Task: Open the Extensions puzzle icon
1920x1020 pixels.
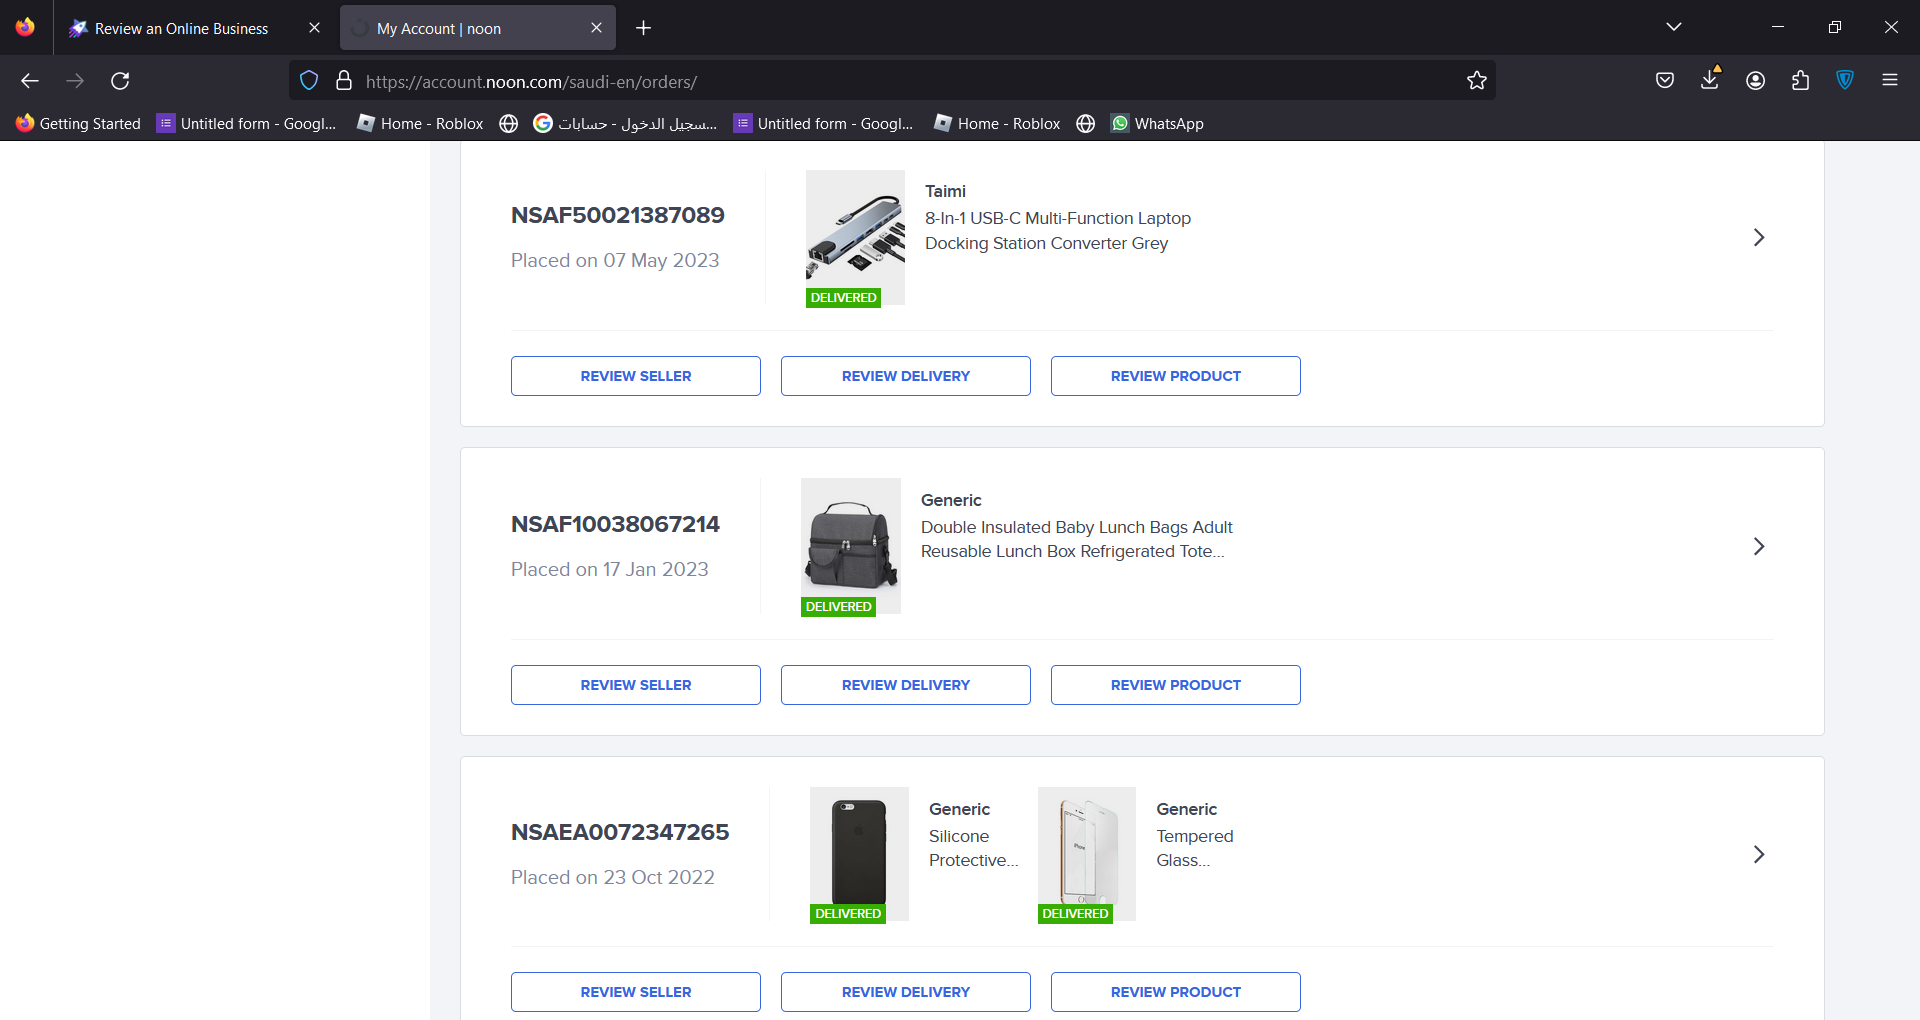Action: 1800,81
